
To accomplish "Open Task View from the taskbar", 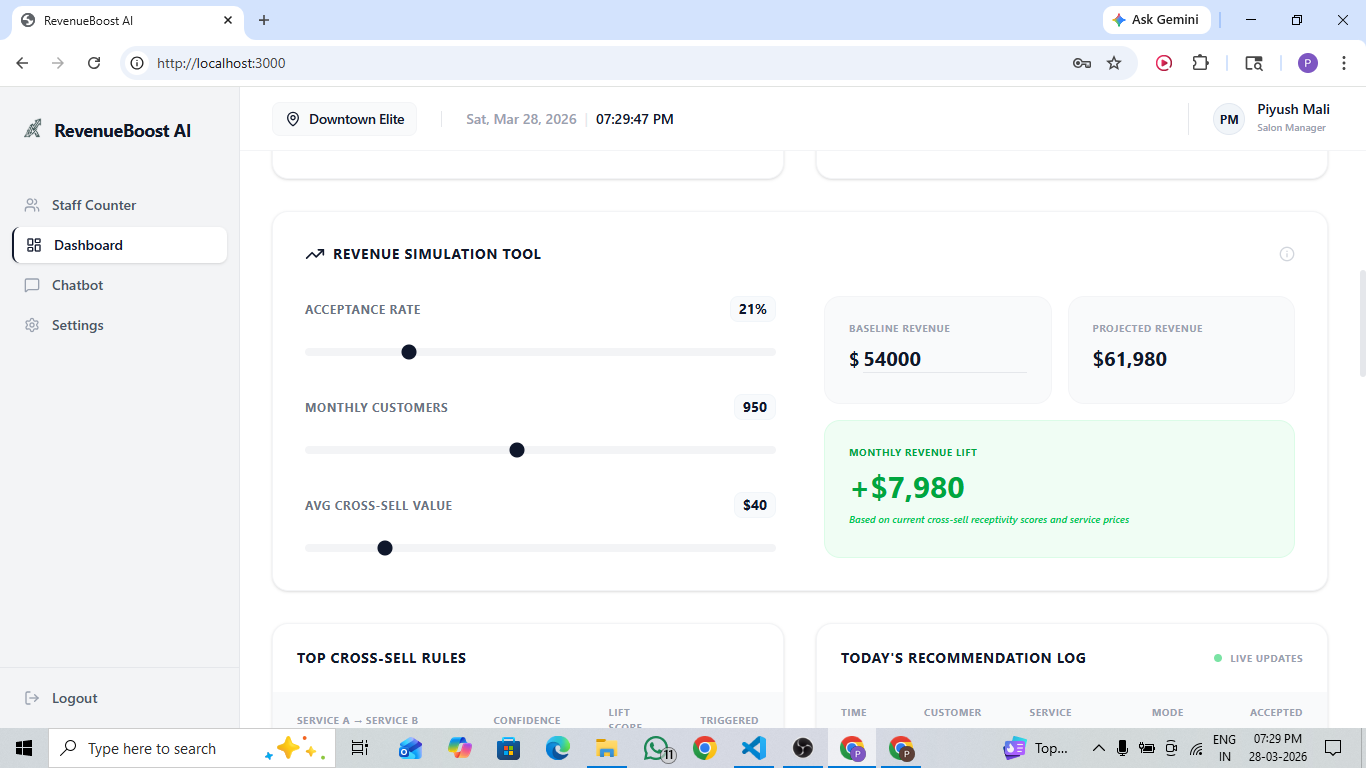I will point(360,748).
